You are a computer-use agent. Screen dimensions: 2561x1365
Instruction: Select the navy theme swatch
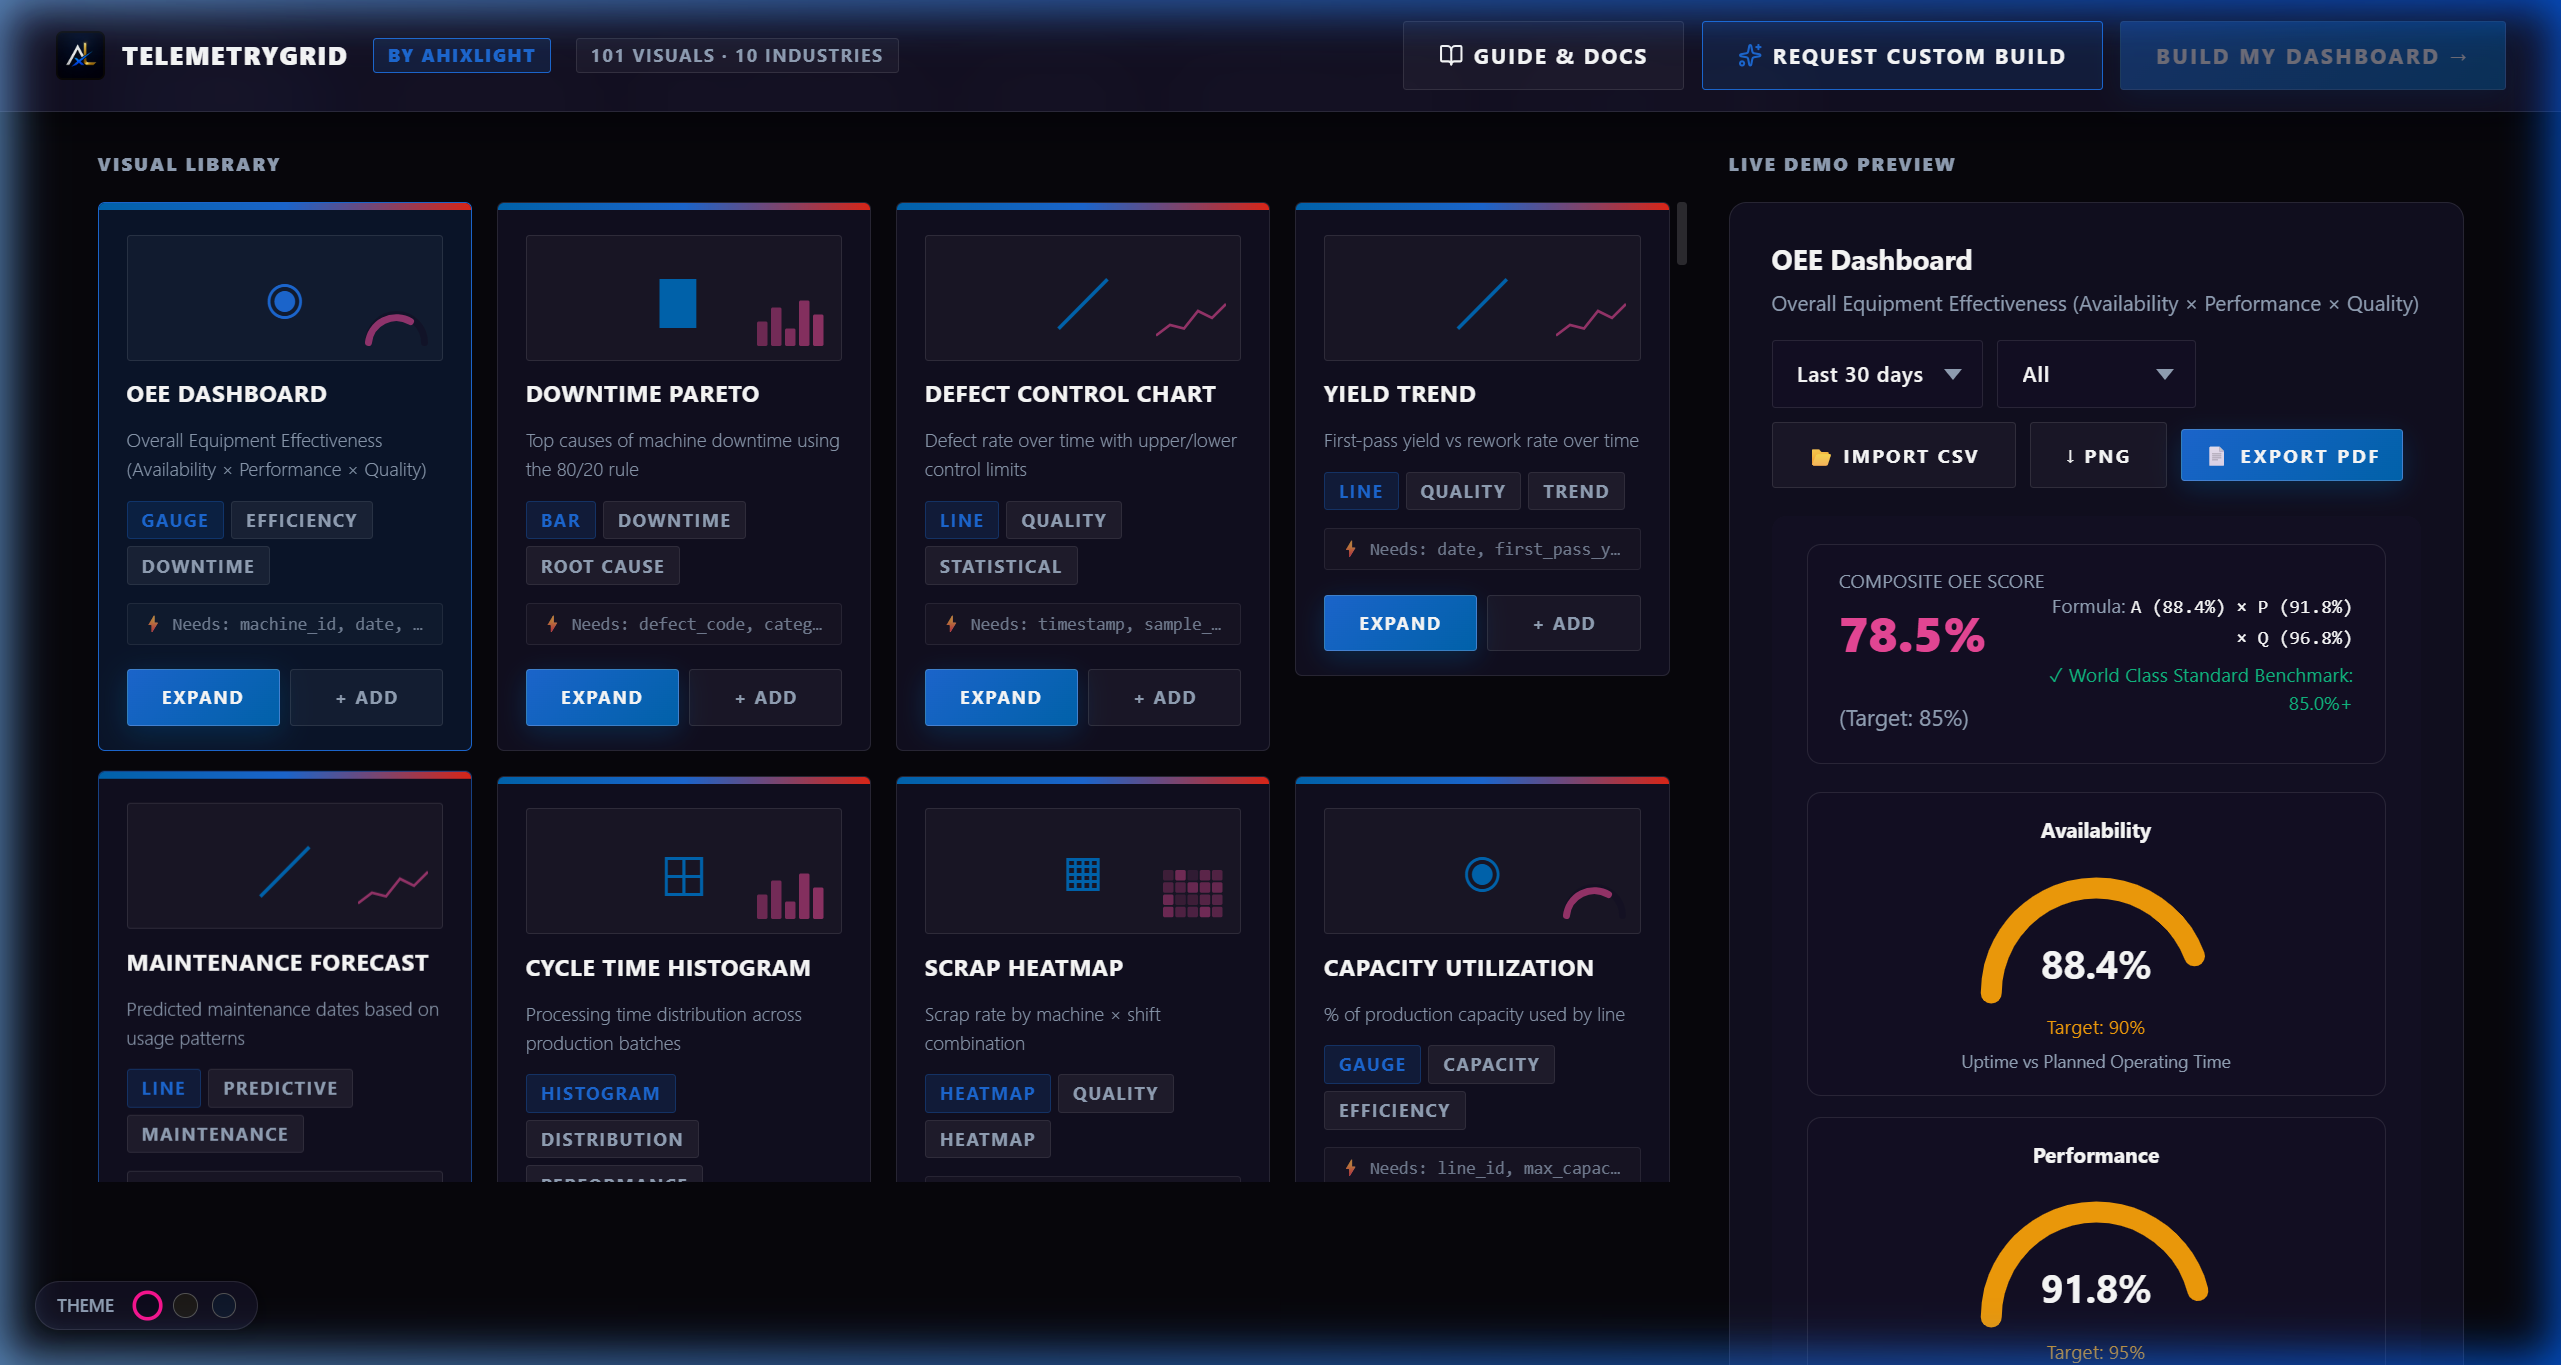coord(224,1305)
